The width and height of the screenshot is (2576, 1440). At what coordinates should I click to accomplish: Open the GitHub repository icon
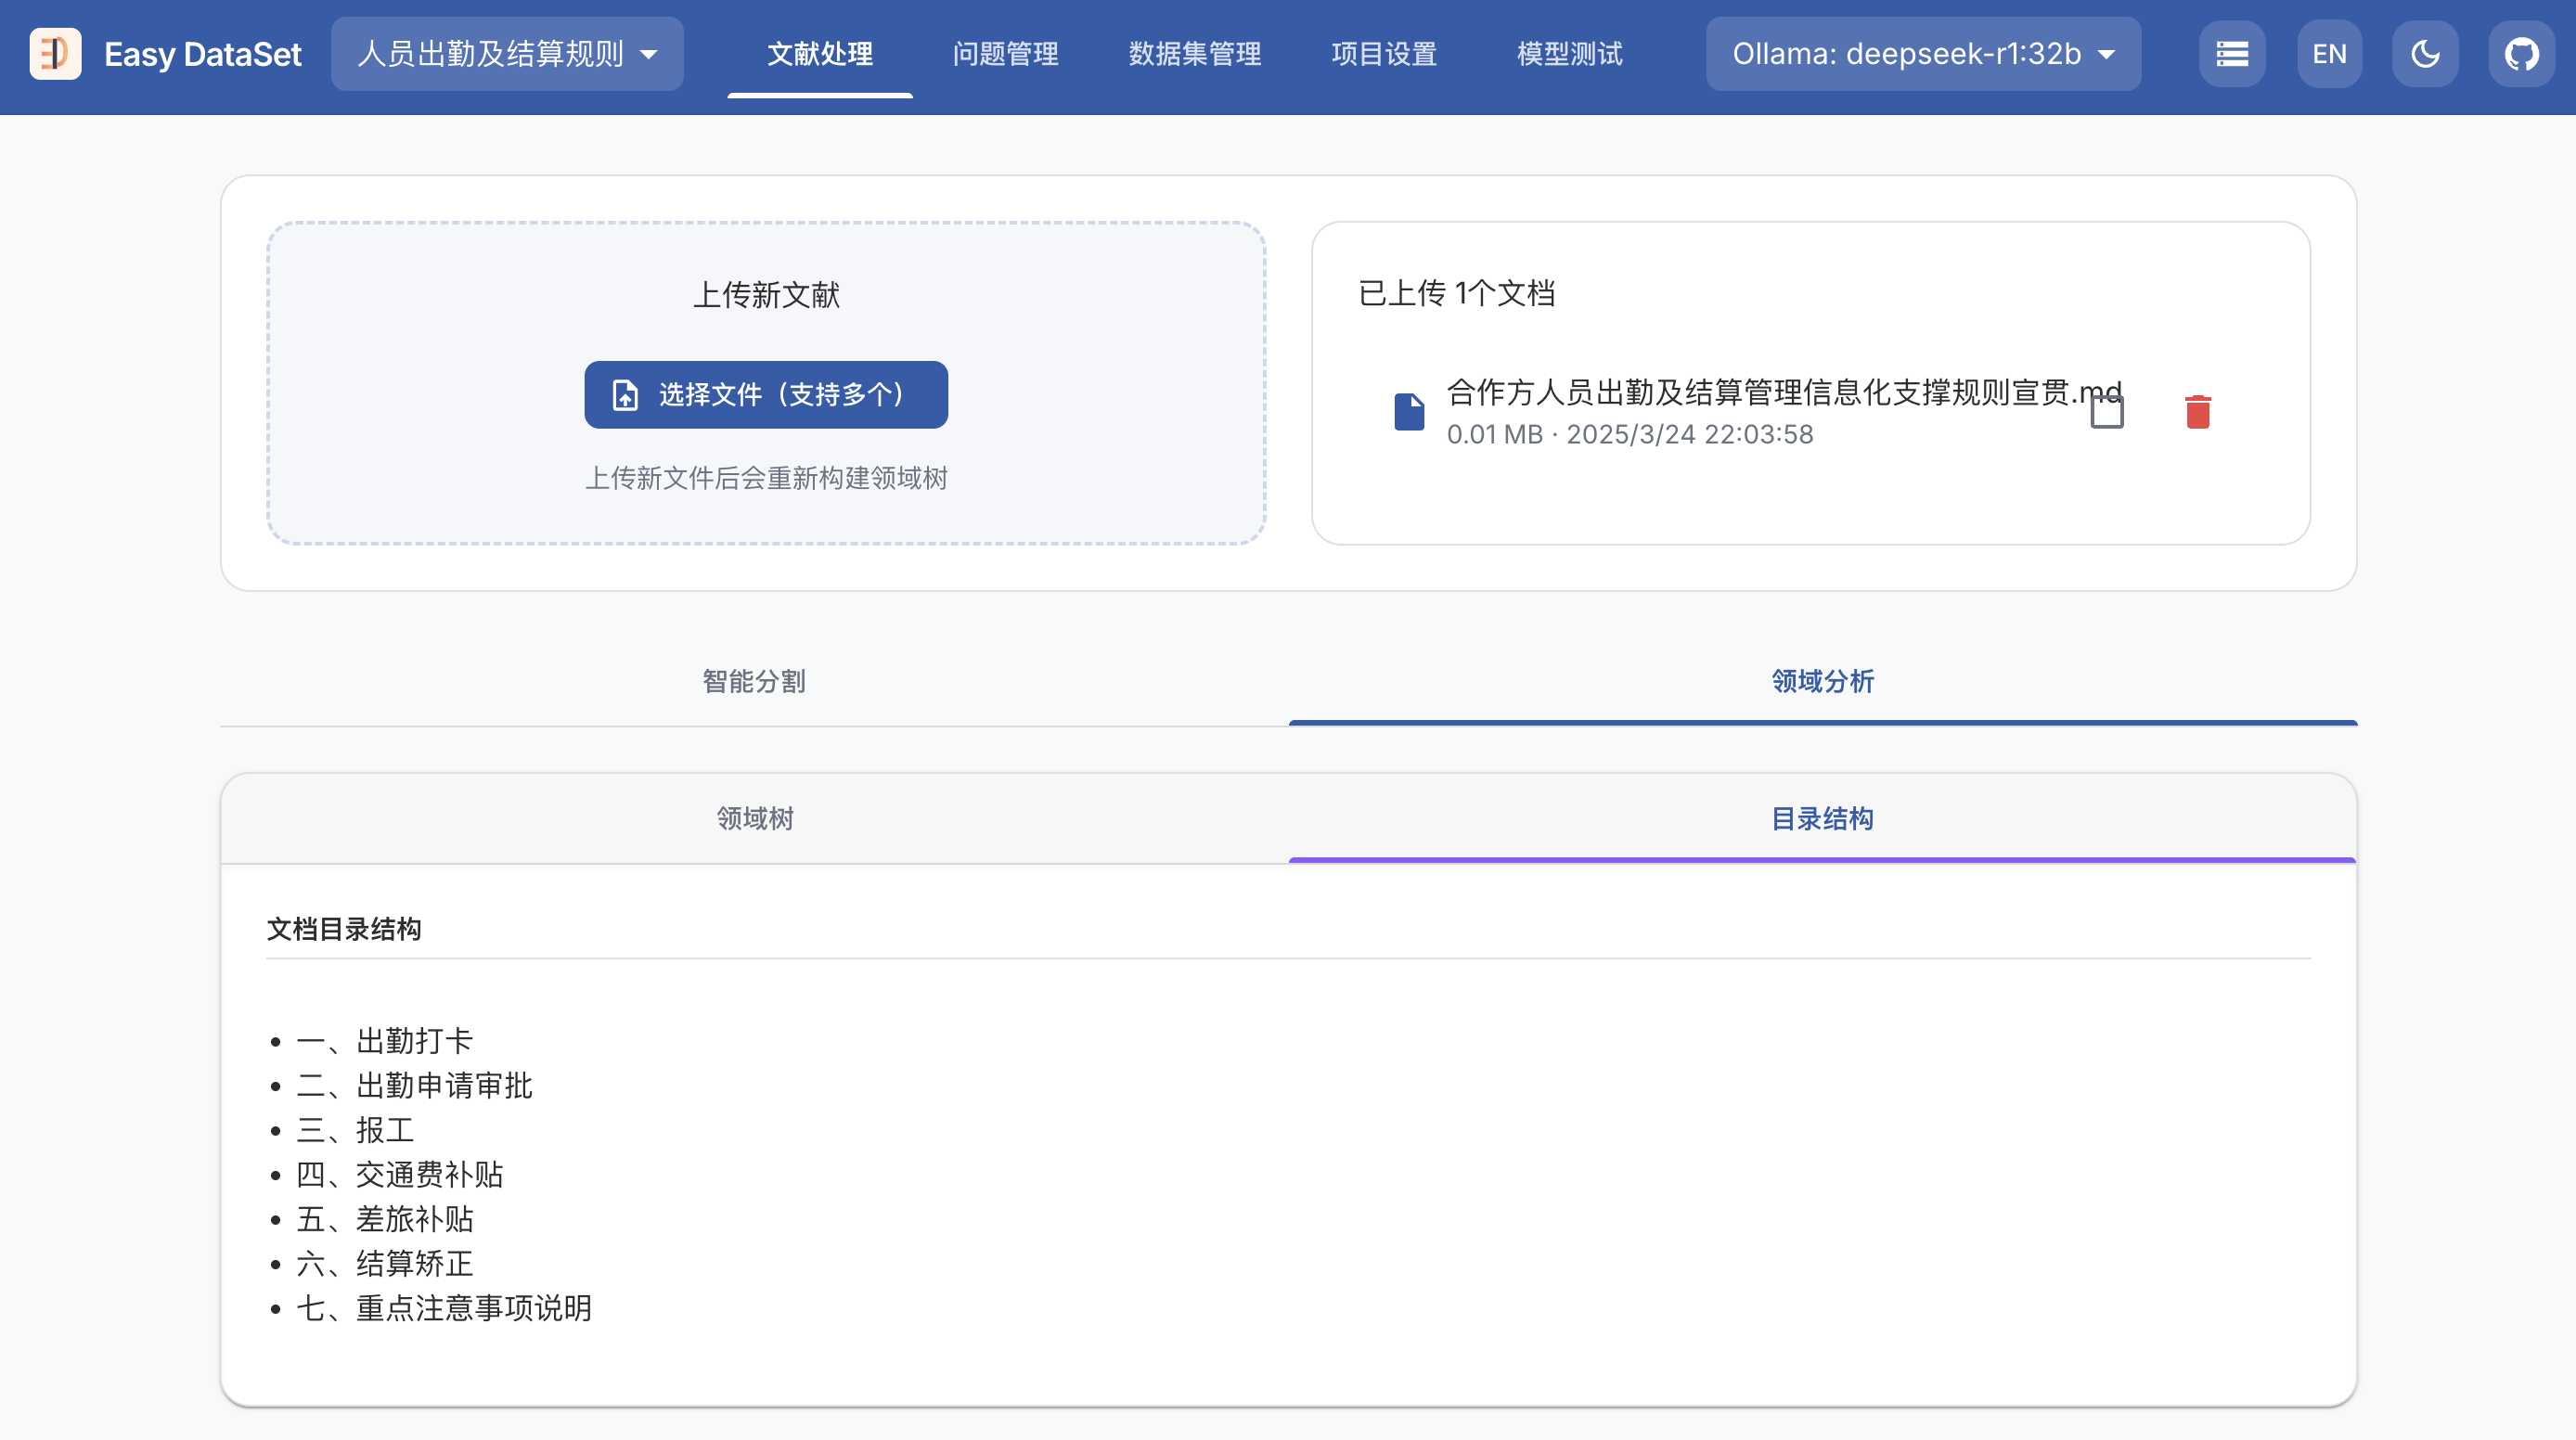(2520, 54)
